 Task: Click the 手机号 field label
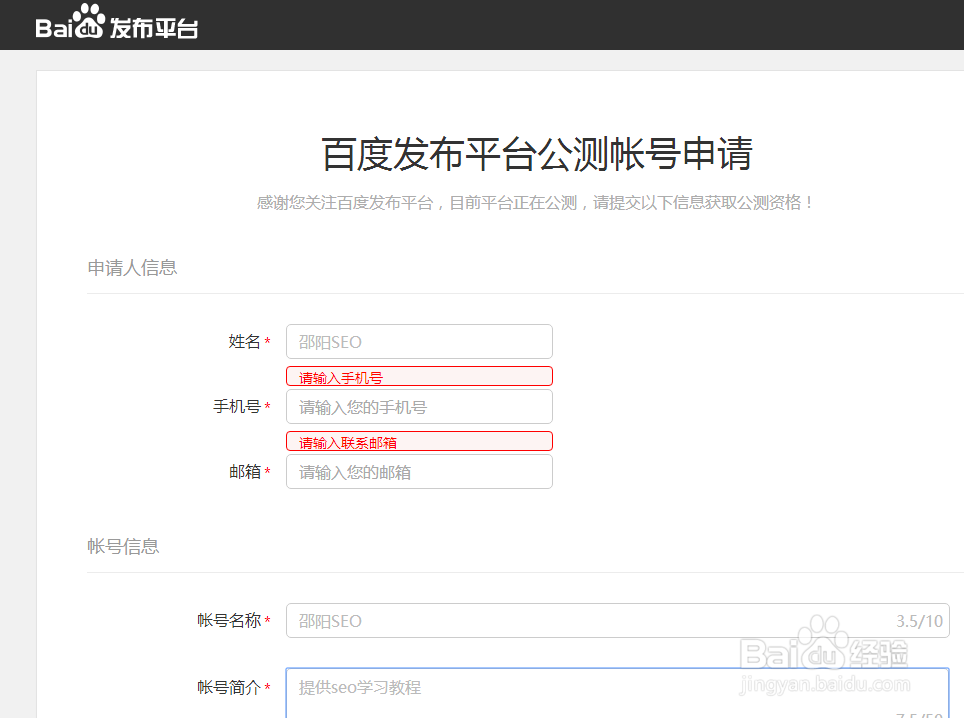(237, 407)
